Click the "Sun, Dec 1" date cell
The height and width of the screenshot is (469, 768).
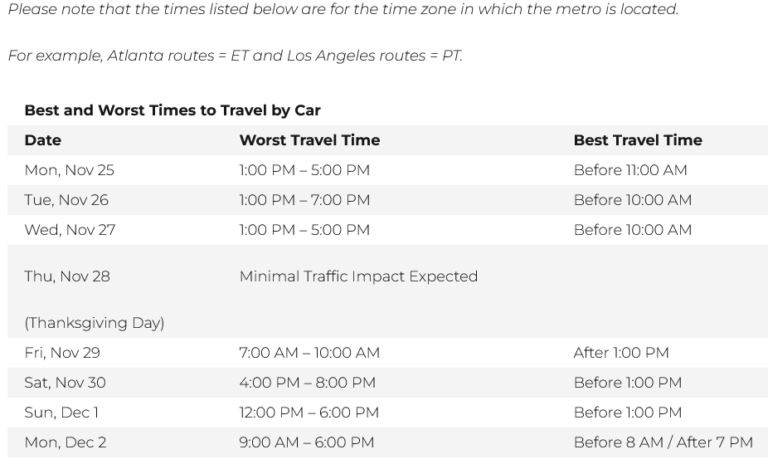[63, 412]
